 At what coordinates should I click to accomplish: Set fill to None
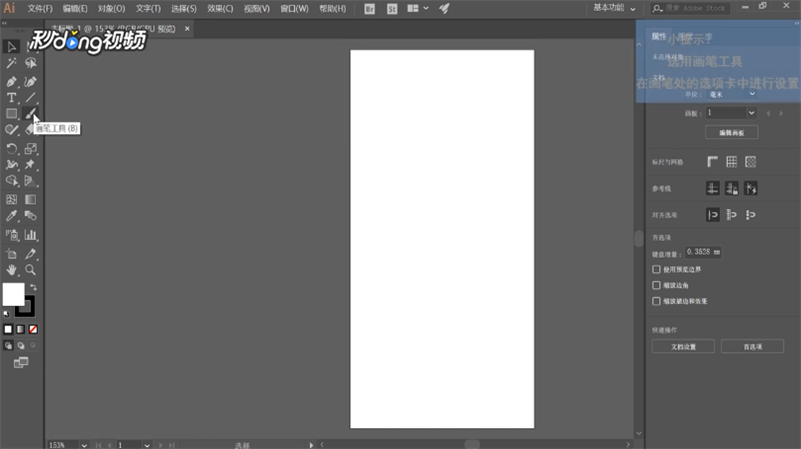coord(33,329)
